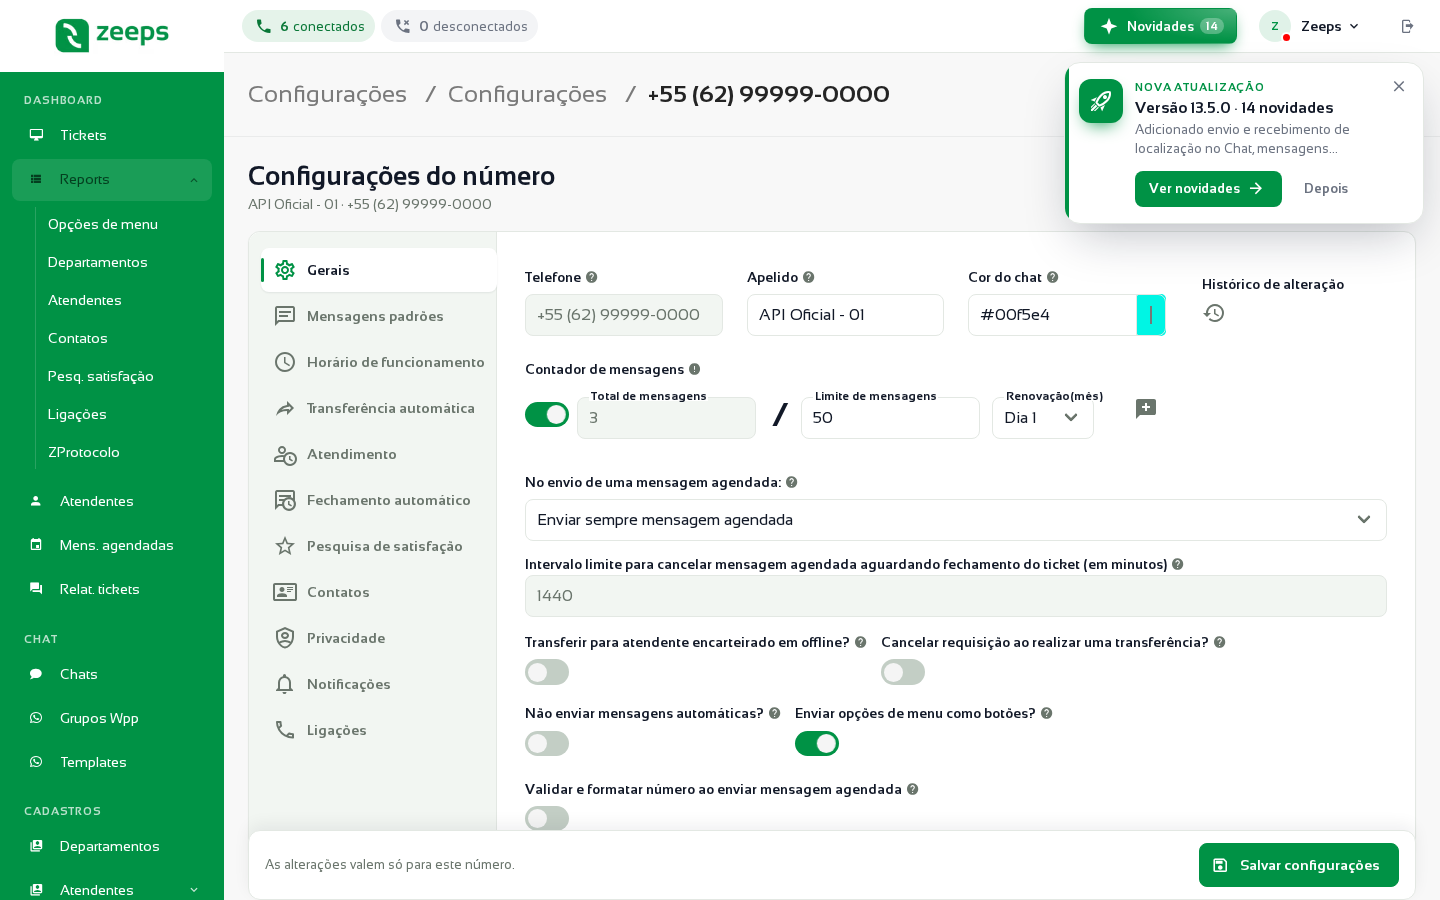Click help icon next to Telefone
The width and height of the screenshot is (1440, 900).
click(x=592, y=277)
